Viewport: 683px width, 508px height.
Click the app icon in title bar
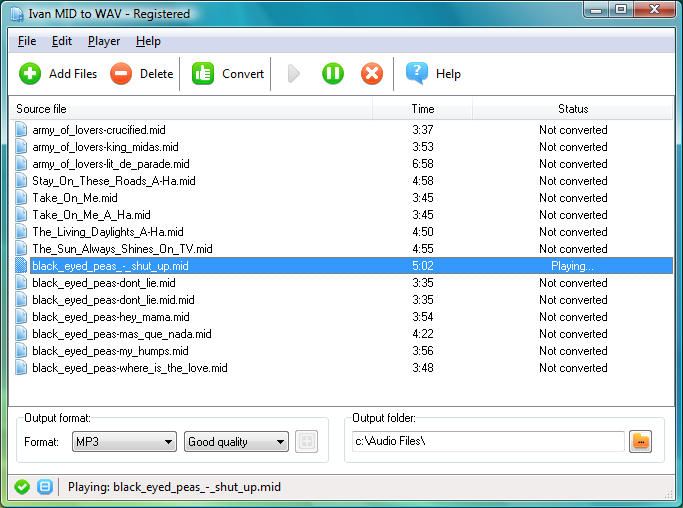17,14
